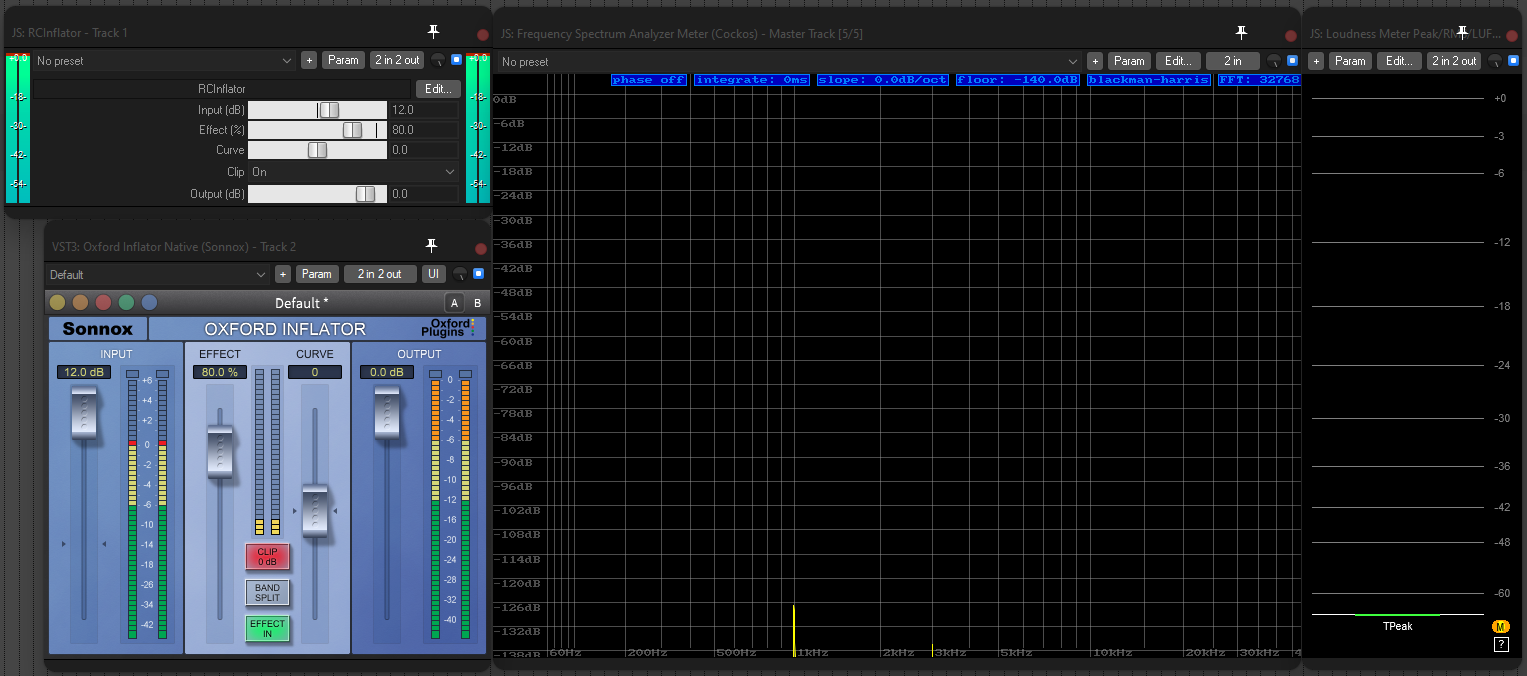Click the RCInflator Output (dB) slider handle
The height and width of the screenshot is (676, 1527).
tap(366, 194)
